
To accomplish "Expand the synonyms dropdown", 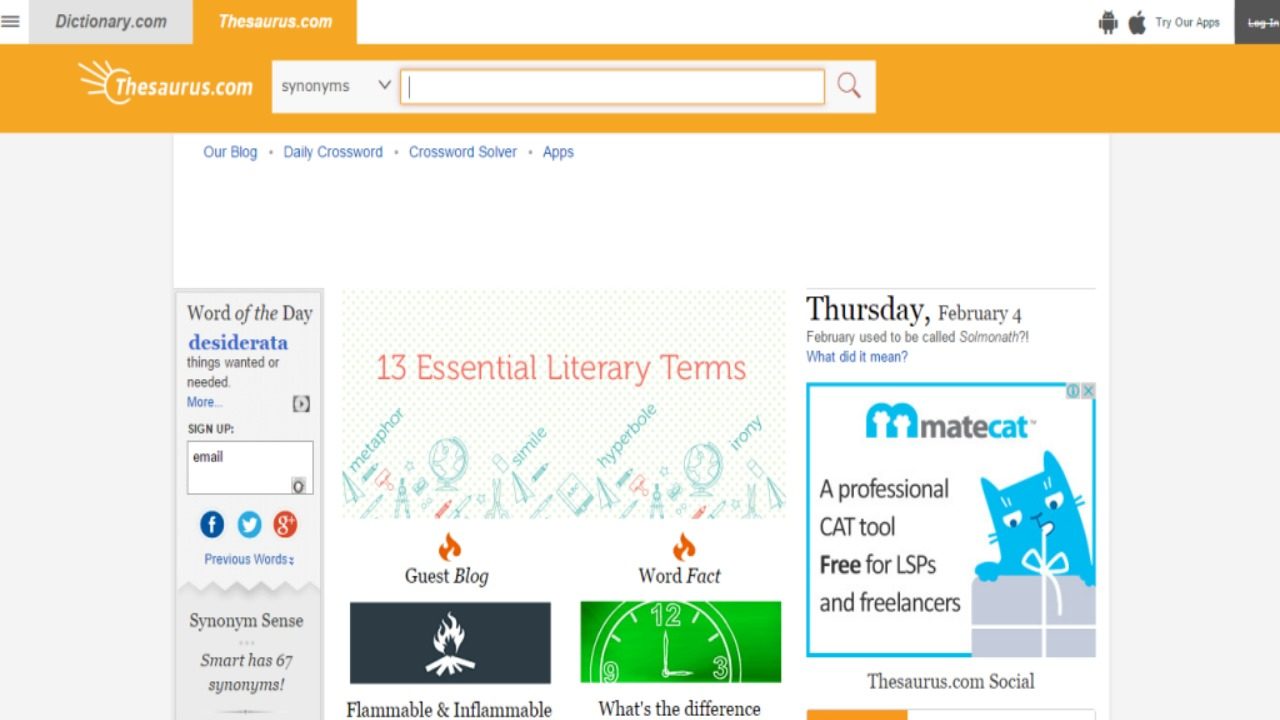I will tap(336, 86).
